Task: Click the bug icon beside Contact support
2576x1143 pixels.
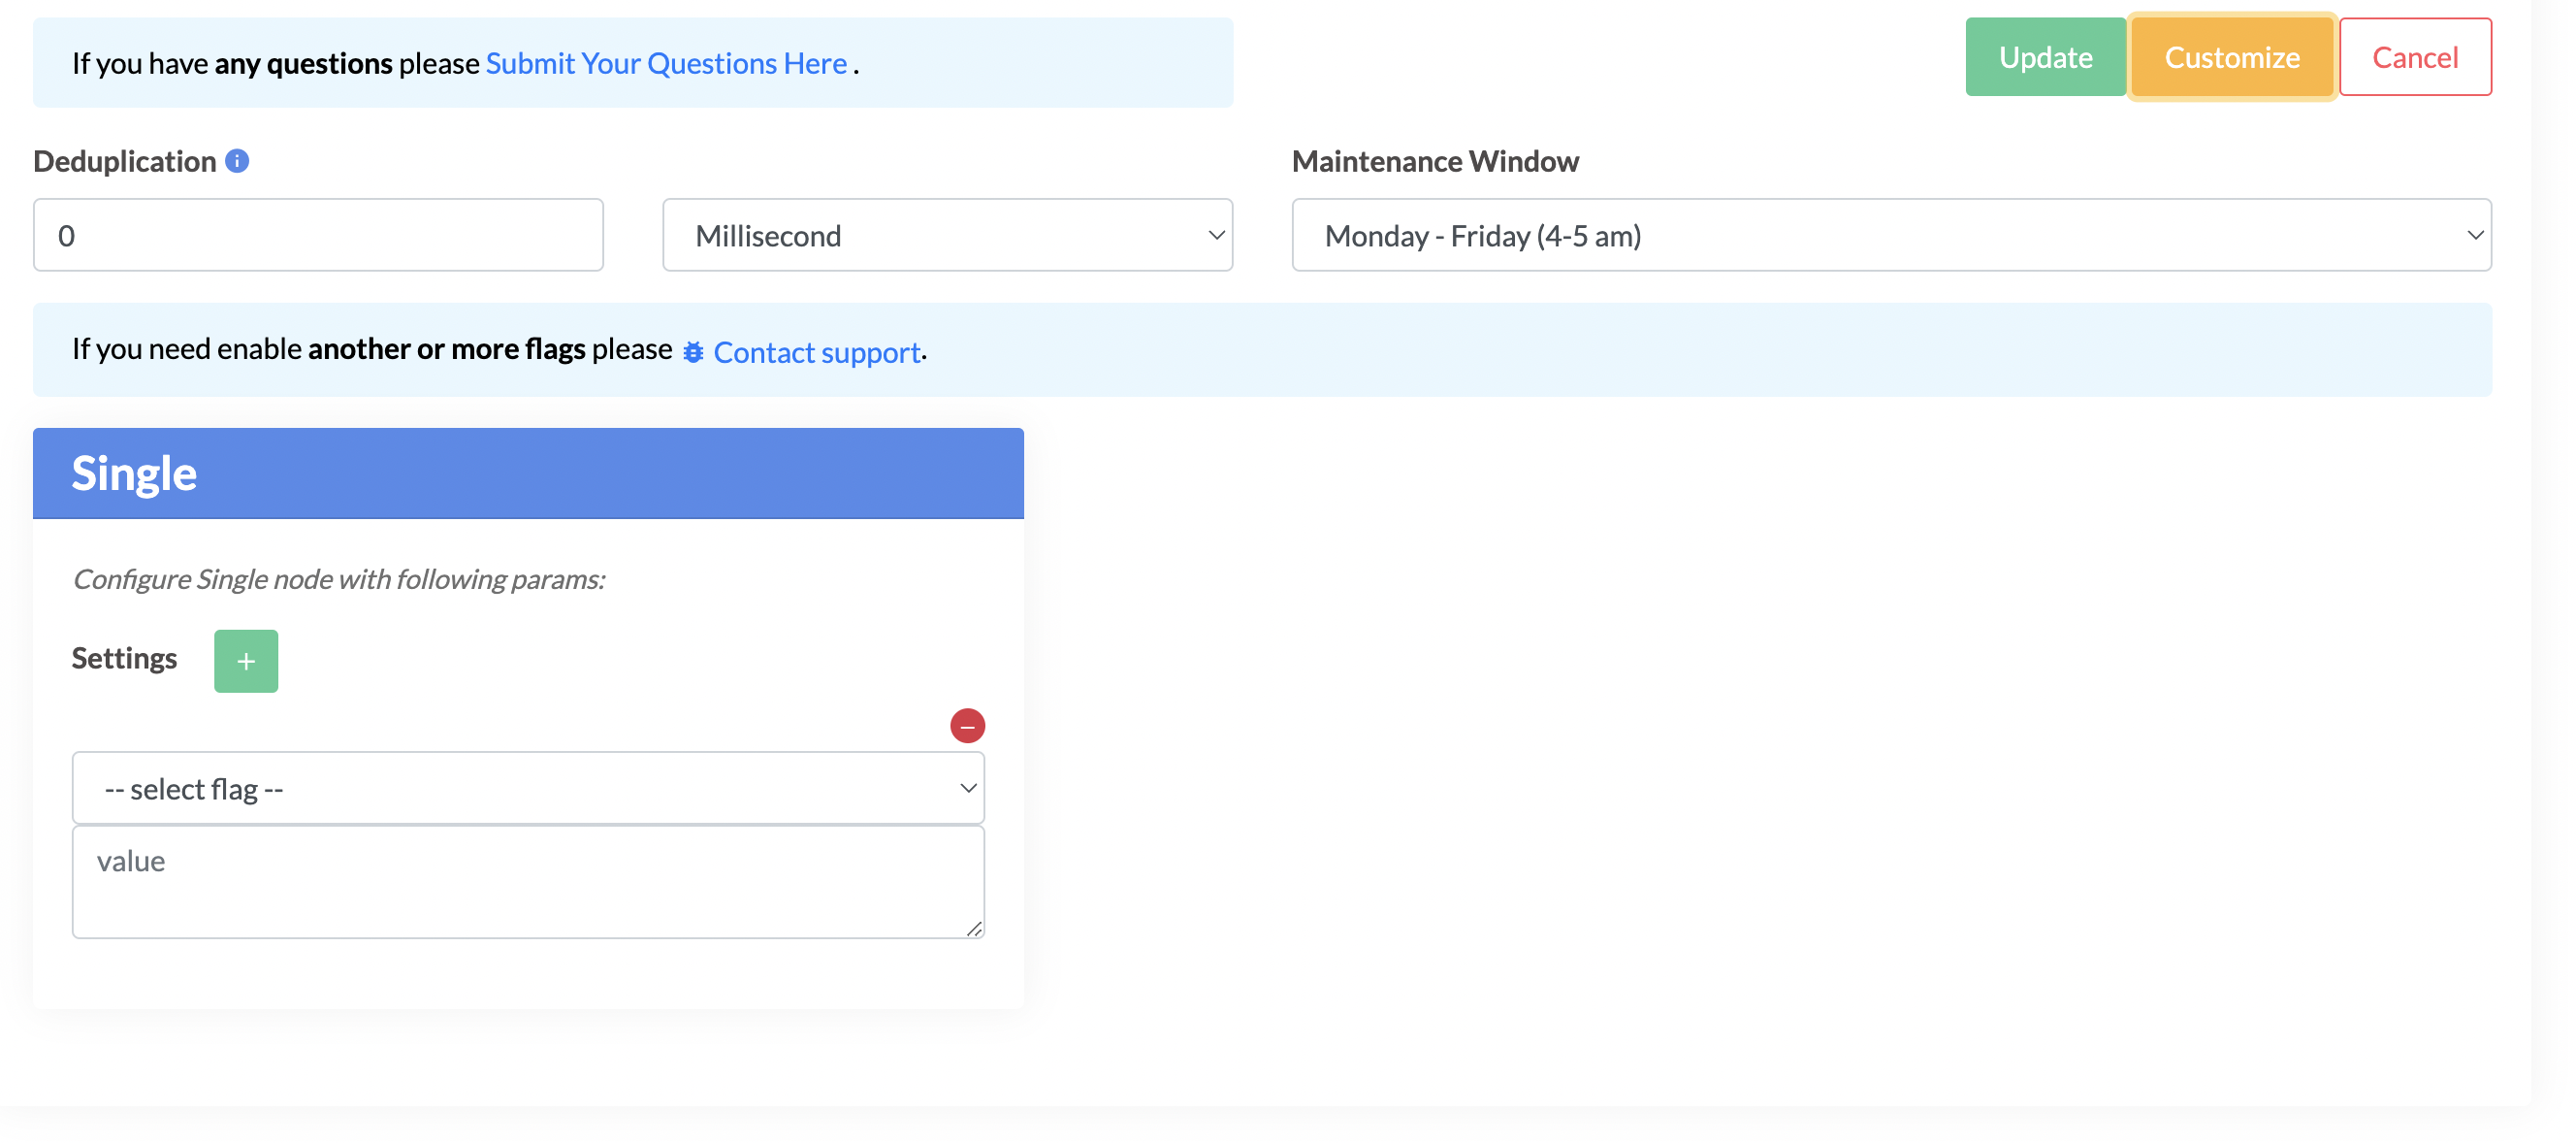Action: pos(693,352)
